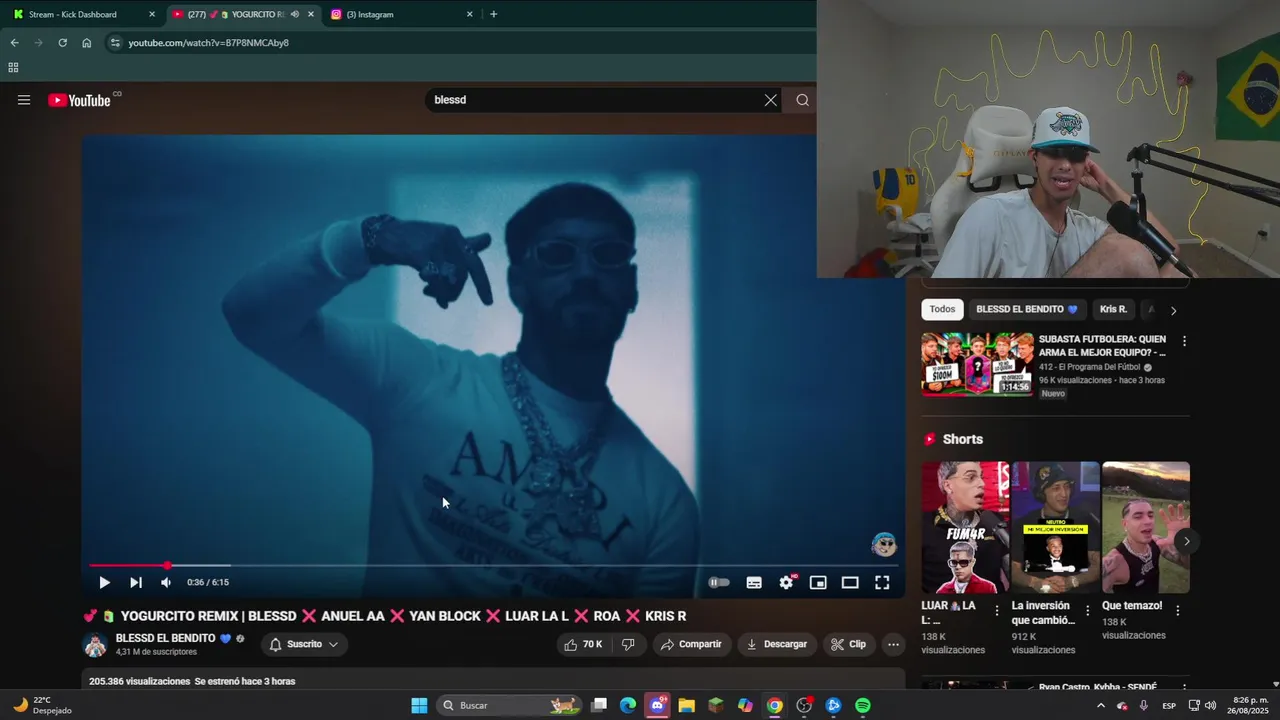Viewport: 1280px width, 720px height.
Task: Open options for 'La inversión' short
Action: [1087, 610]
